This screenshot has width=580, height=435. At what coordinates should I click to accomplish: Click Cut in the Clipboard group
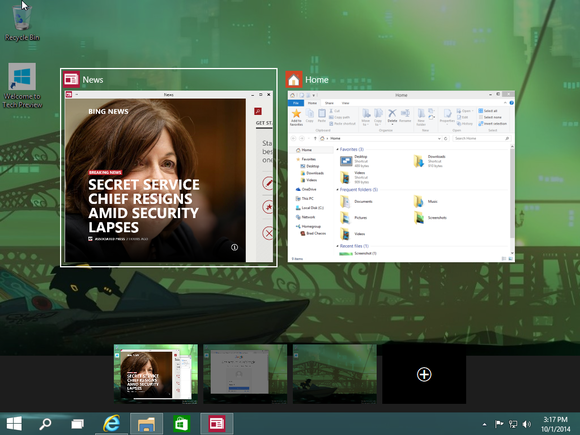334,111
